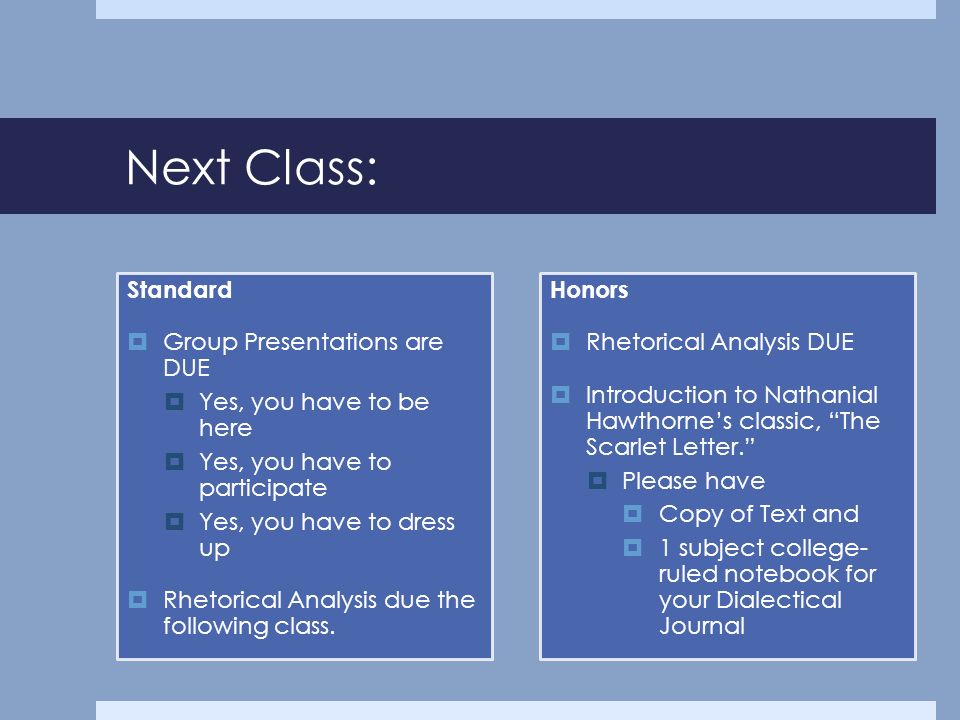Click the bullet icon beside 'Rhetorical Analysis due the following class'
Viewport: 960px width, 720px height.
click(138, 599)
